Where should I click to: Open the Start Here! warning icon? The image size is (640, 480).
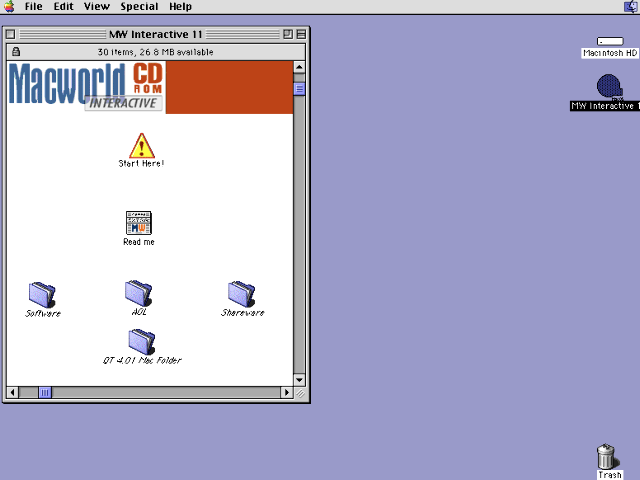tap(142, 146)
